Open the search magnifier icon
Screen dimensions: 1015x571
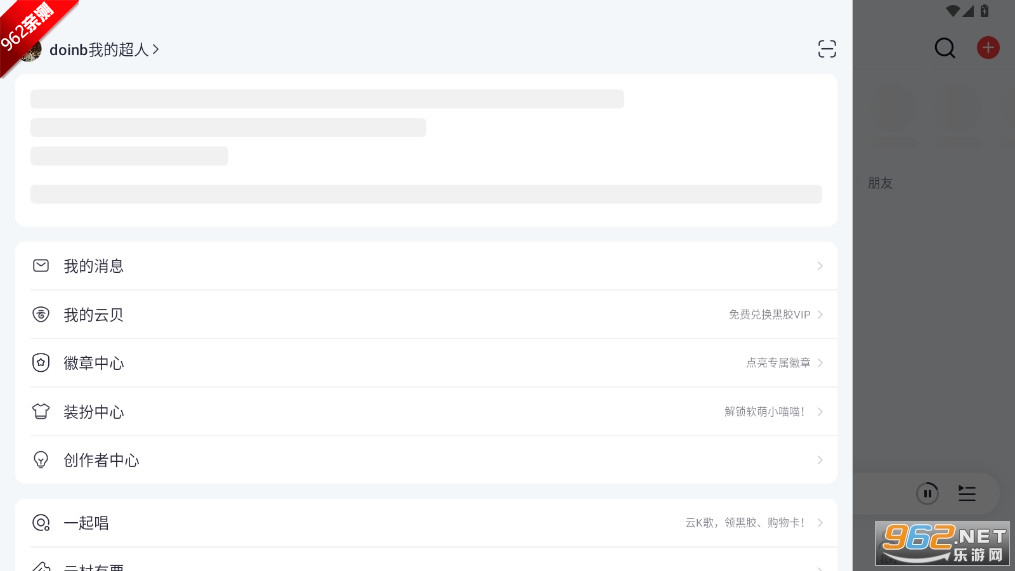(944, 48)
